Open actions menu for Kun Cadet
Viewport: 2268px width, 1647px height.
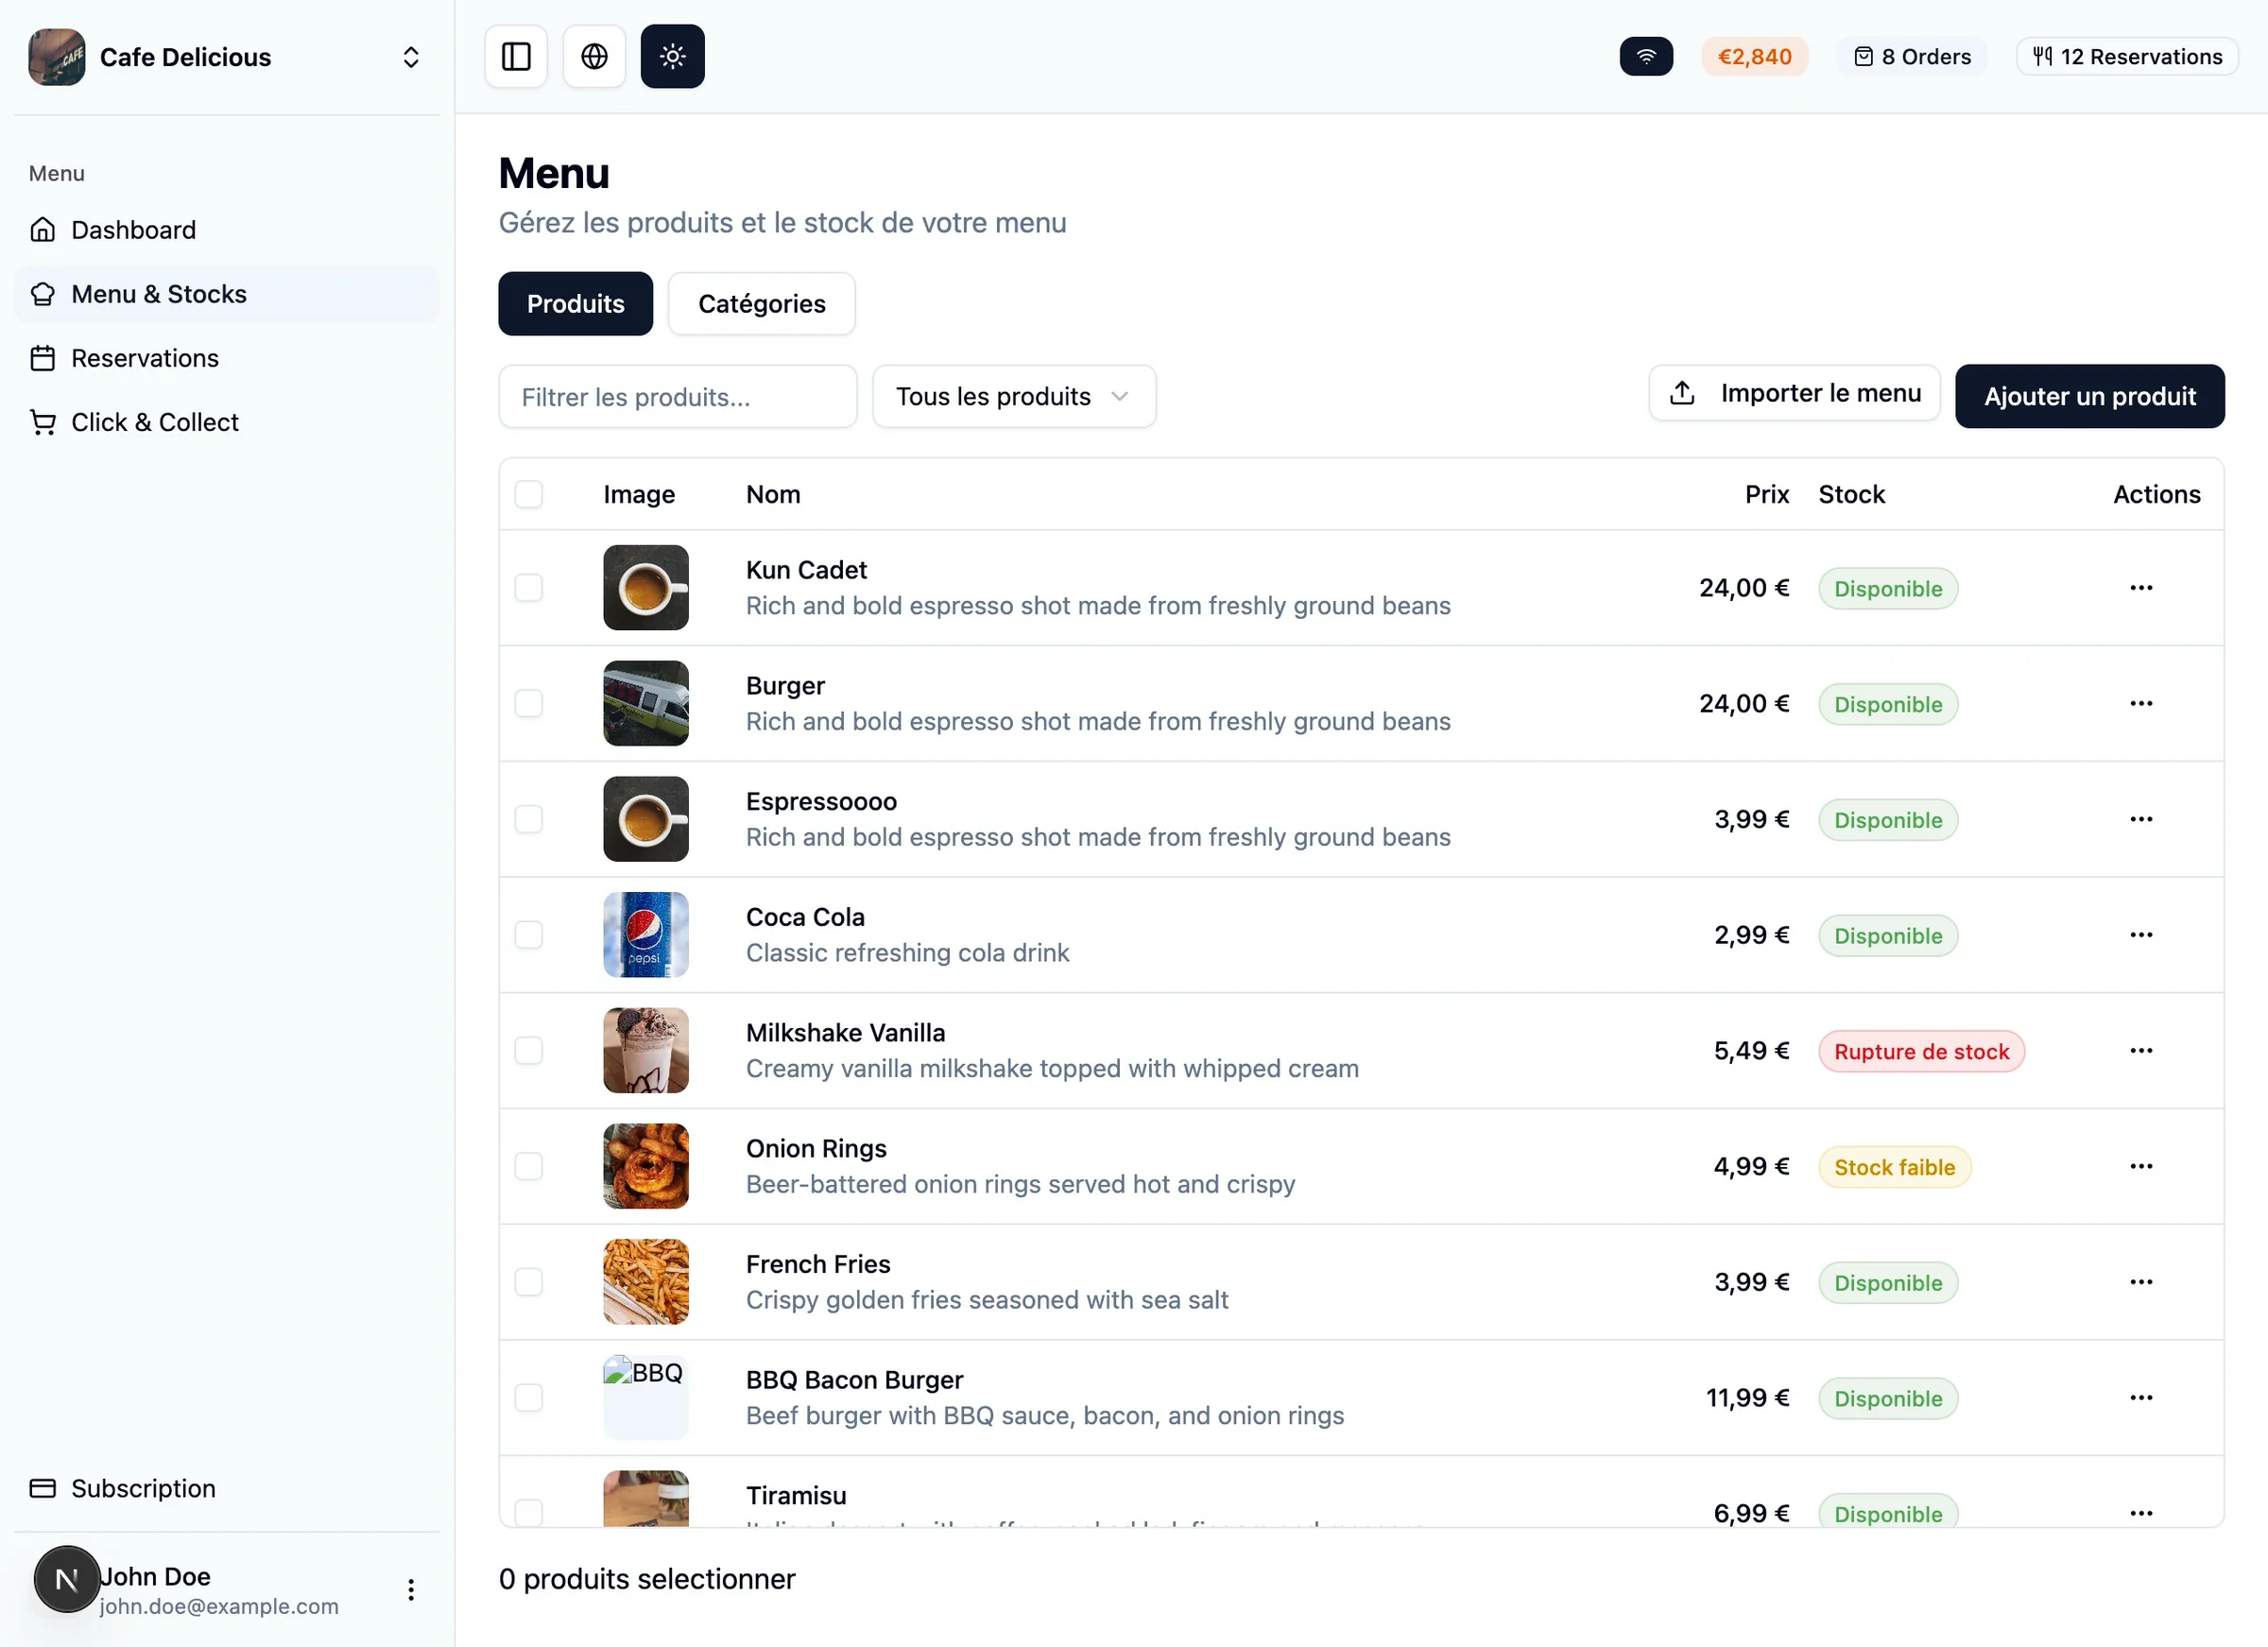(2140, 587)
